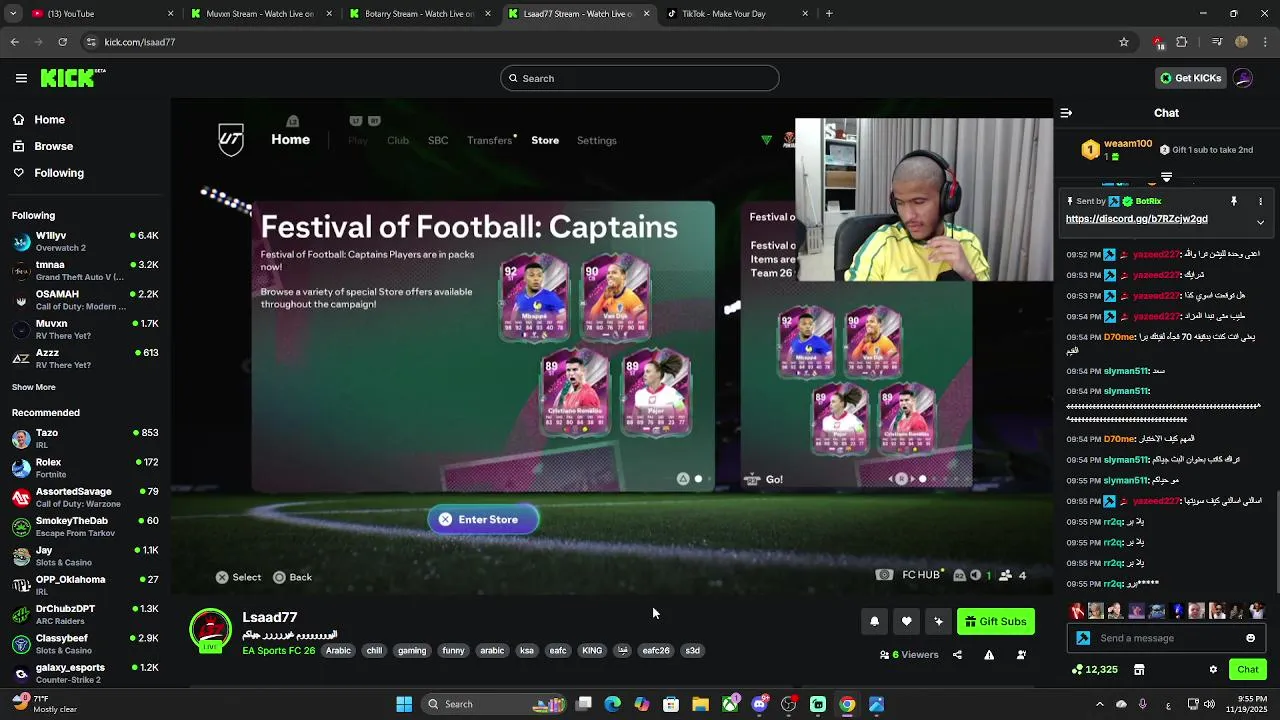
Task: Open the chat emoji picker
Action: [1250, 638]
